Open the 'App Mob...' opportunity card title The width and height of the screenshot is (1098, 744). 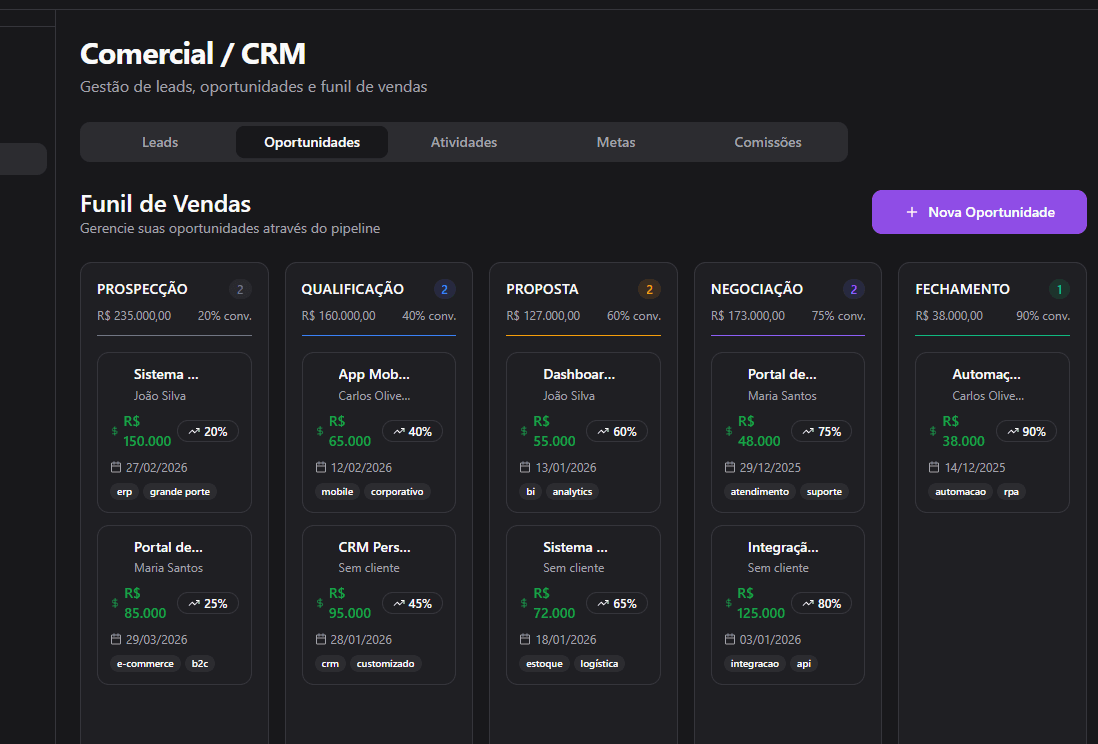coord(374,374)
